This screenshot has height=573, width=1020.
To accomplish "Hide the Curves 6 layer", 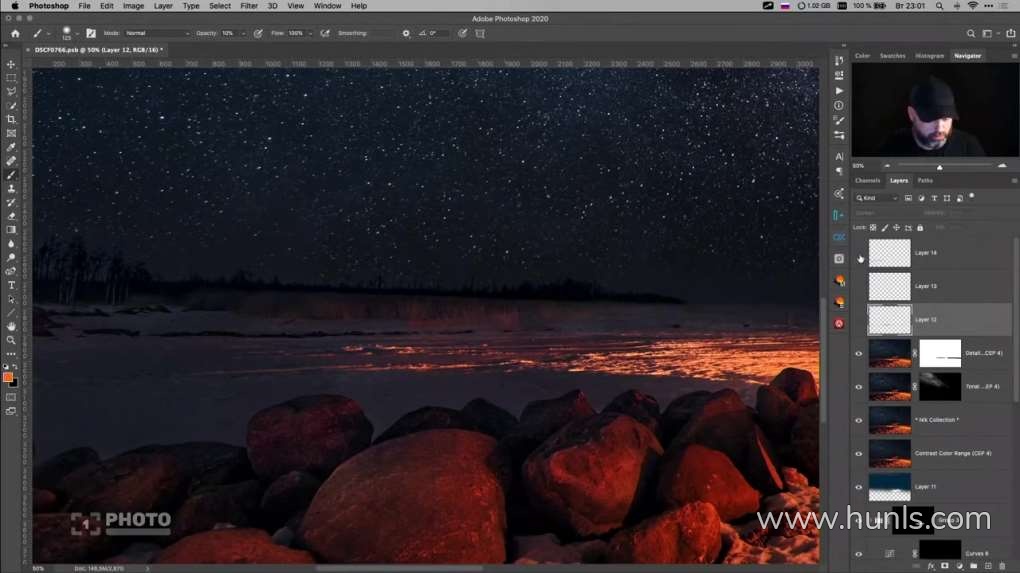I will tap(859, 554).
